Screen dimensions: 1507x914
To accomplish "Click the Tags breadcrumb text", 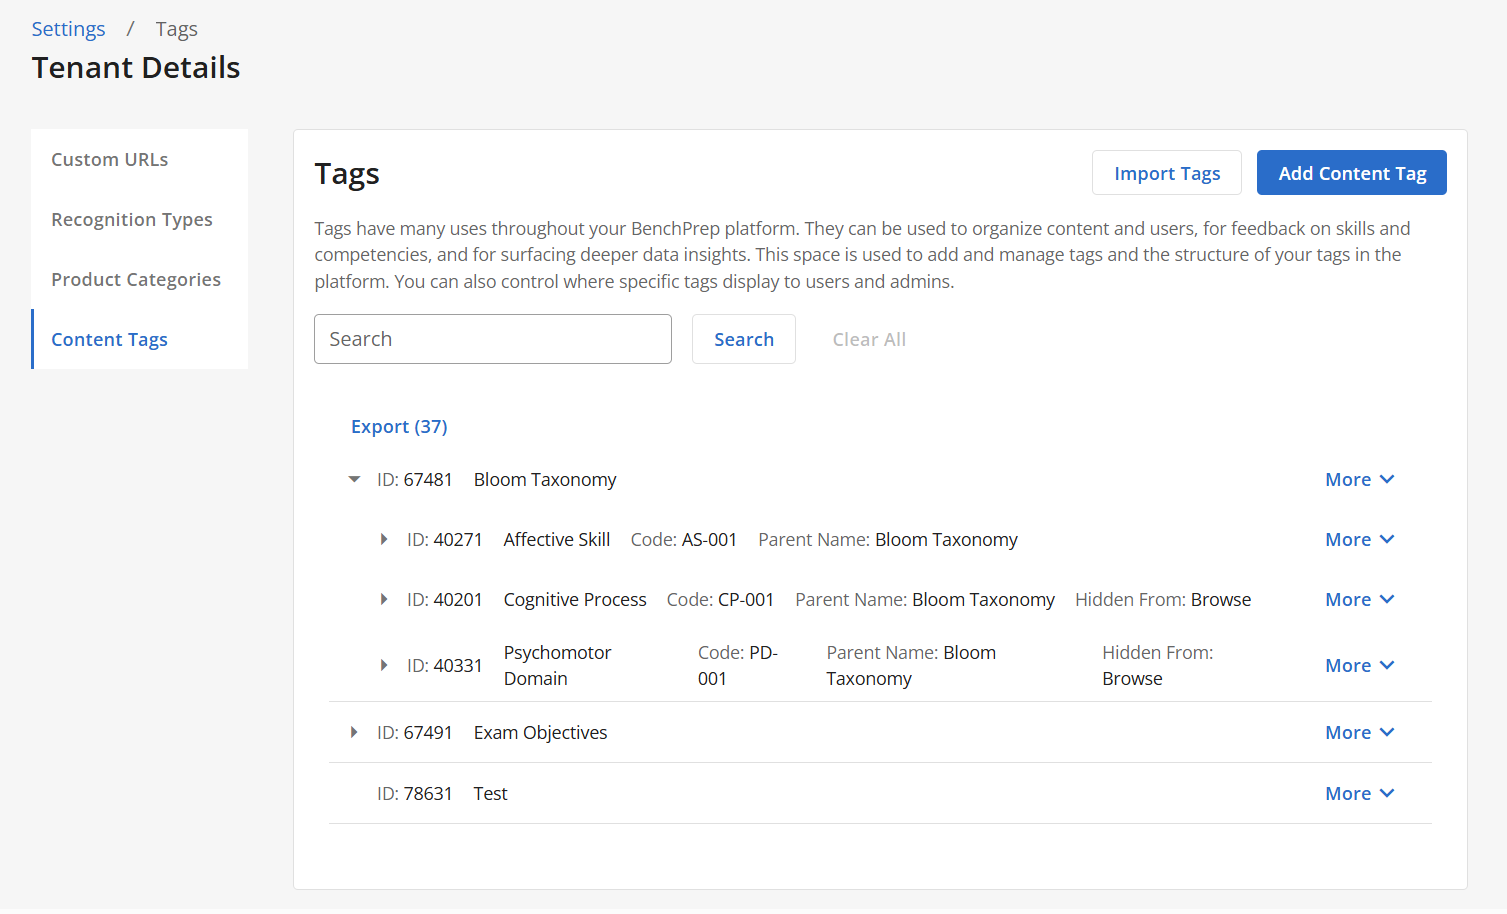I will pos(177,29).
